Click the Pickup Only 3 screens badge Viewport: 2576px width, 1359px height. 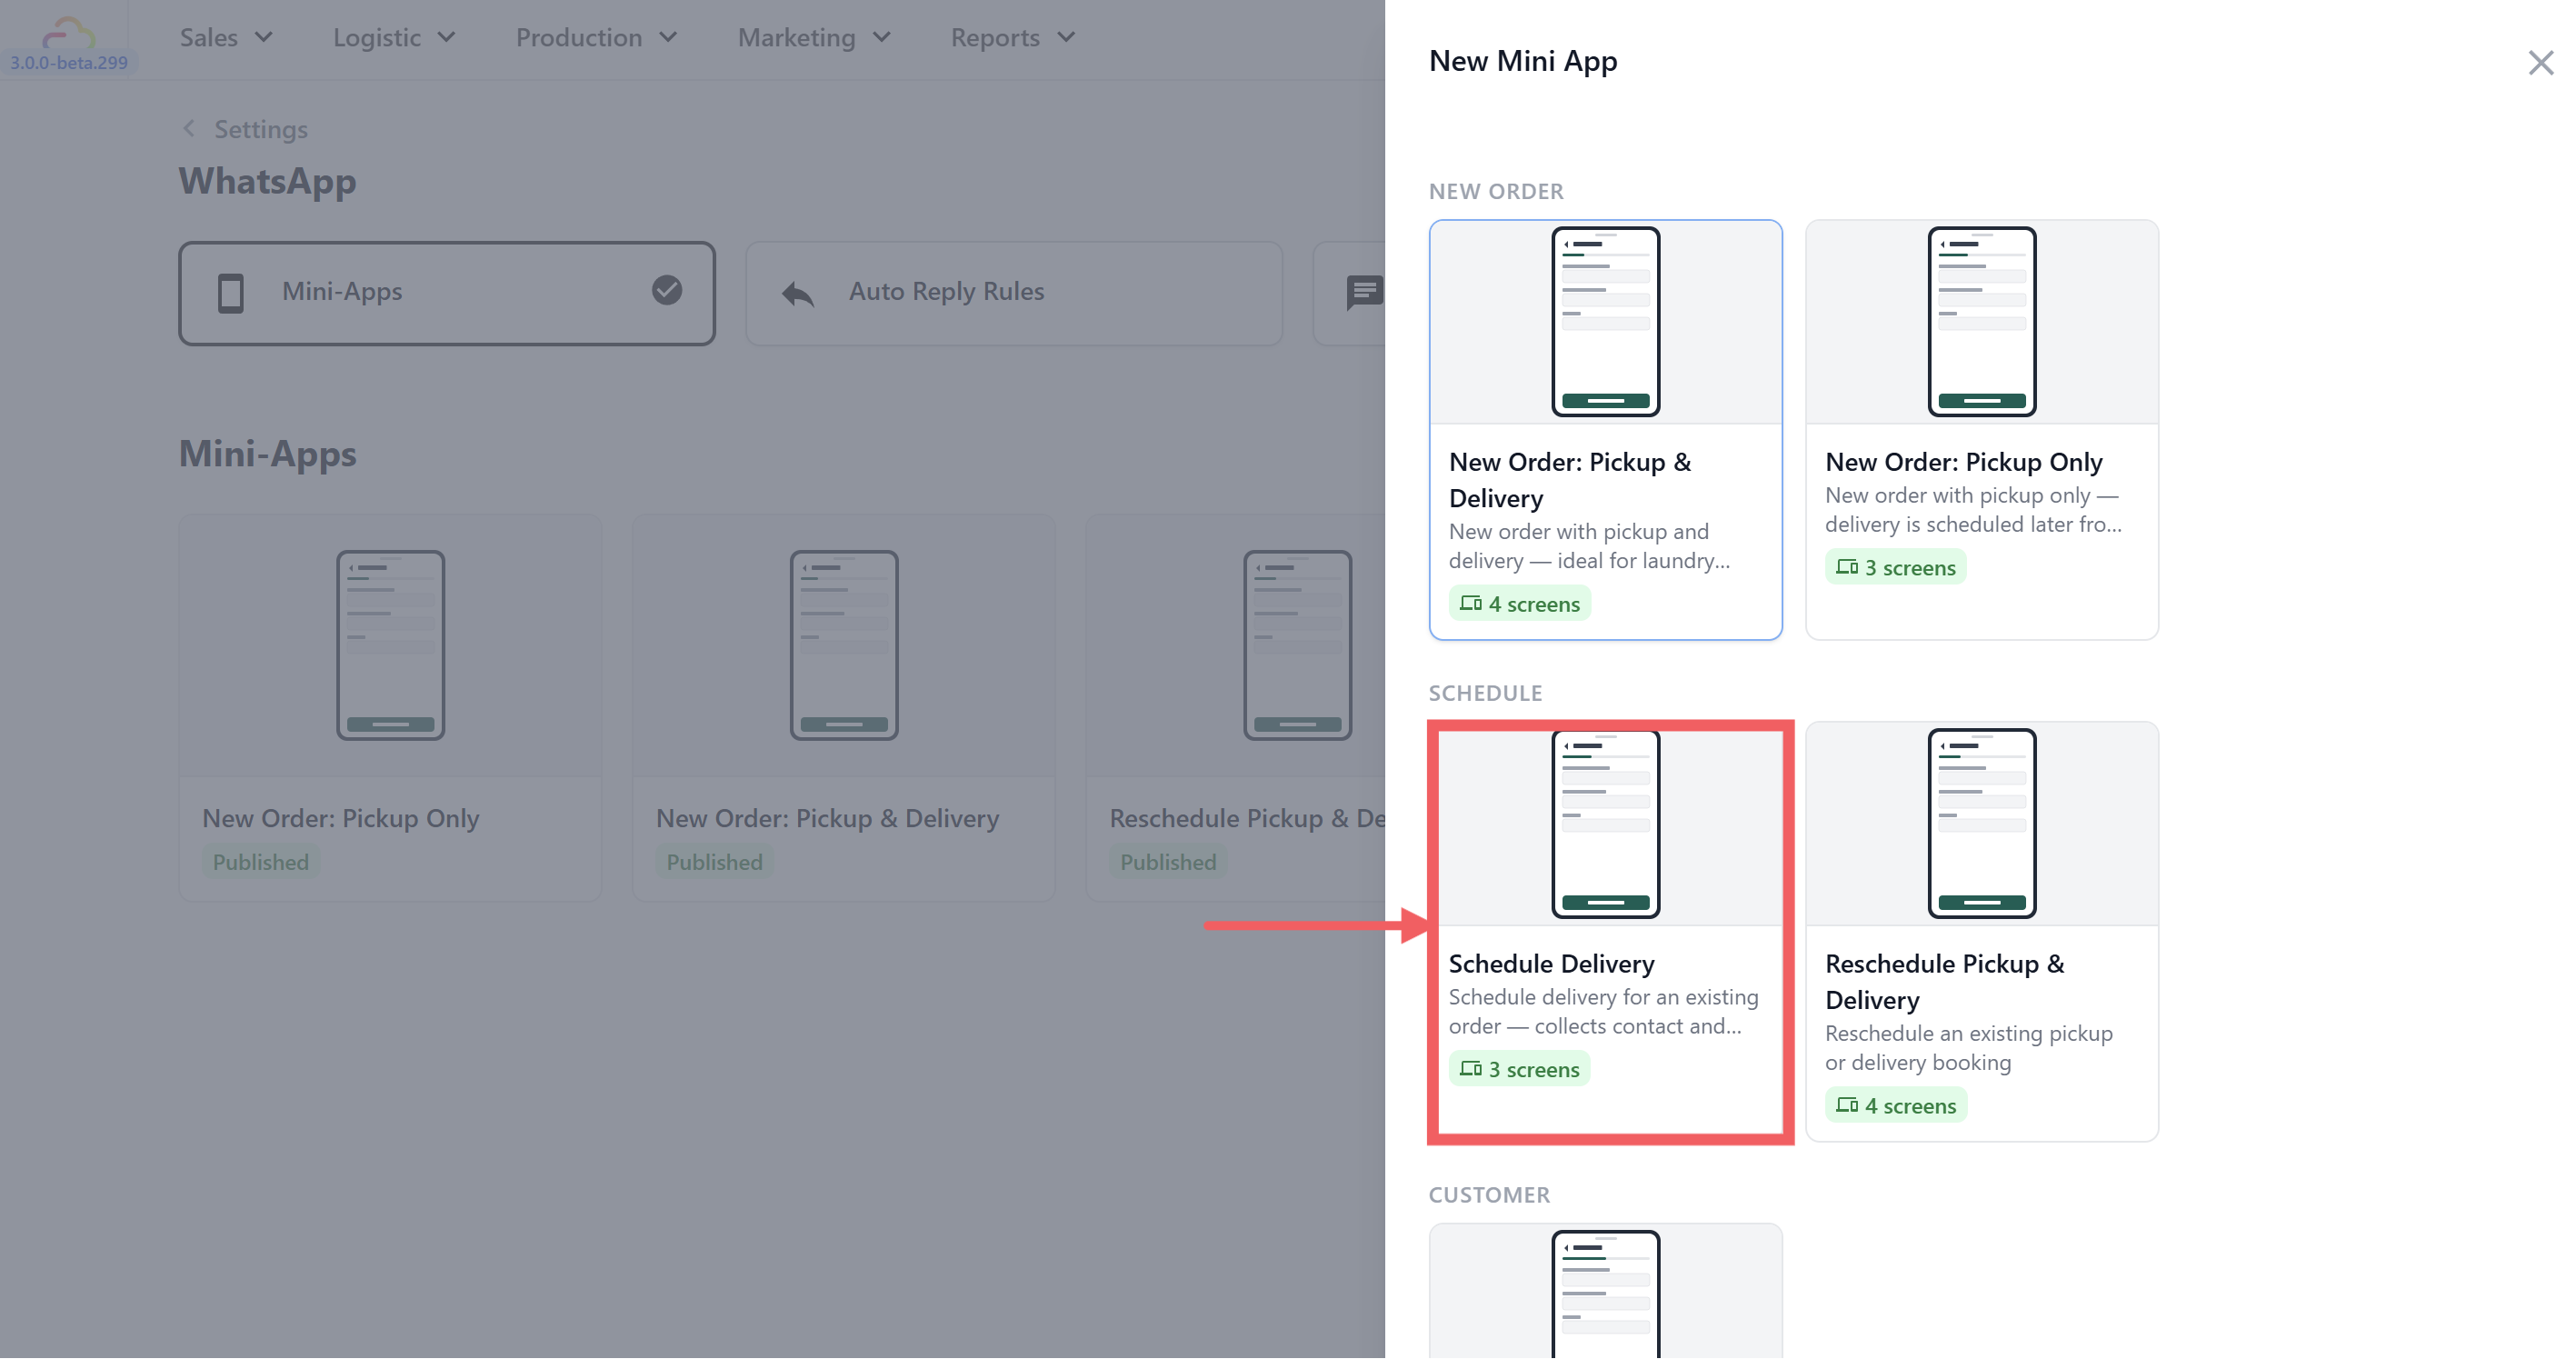point(1895,567)
